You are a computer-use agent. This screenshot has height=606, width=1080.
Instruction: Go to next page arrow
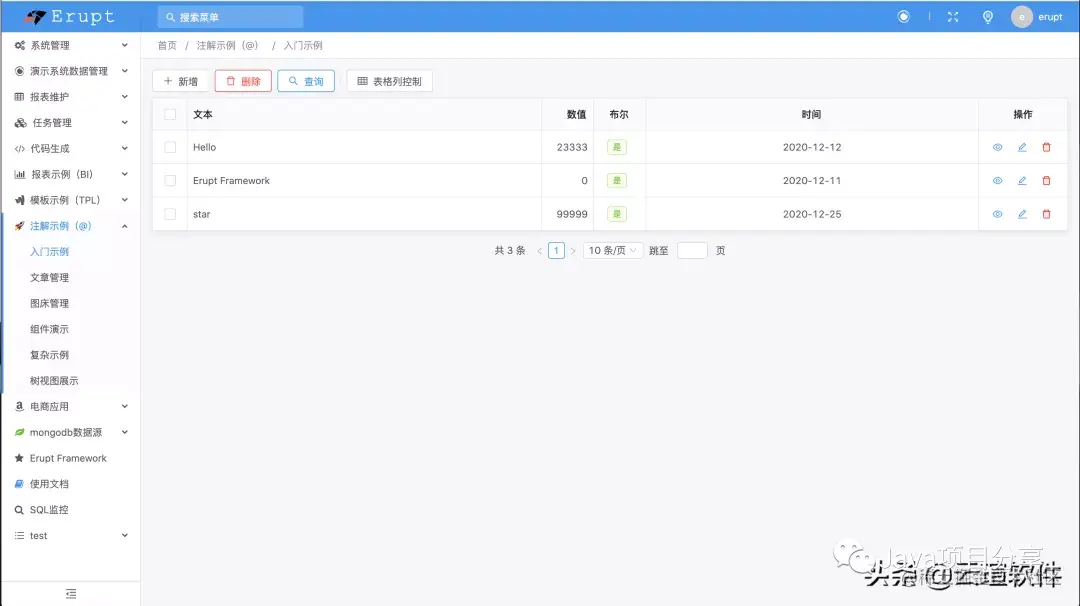tap(573, 251)
